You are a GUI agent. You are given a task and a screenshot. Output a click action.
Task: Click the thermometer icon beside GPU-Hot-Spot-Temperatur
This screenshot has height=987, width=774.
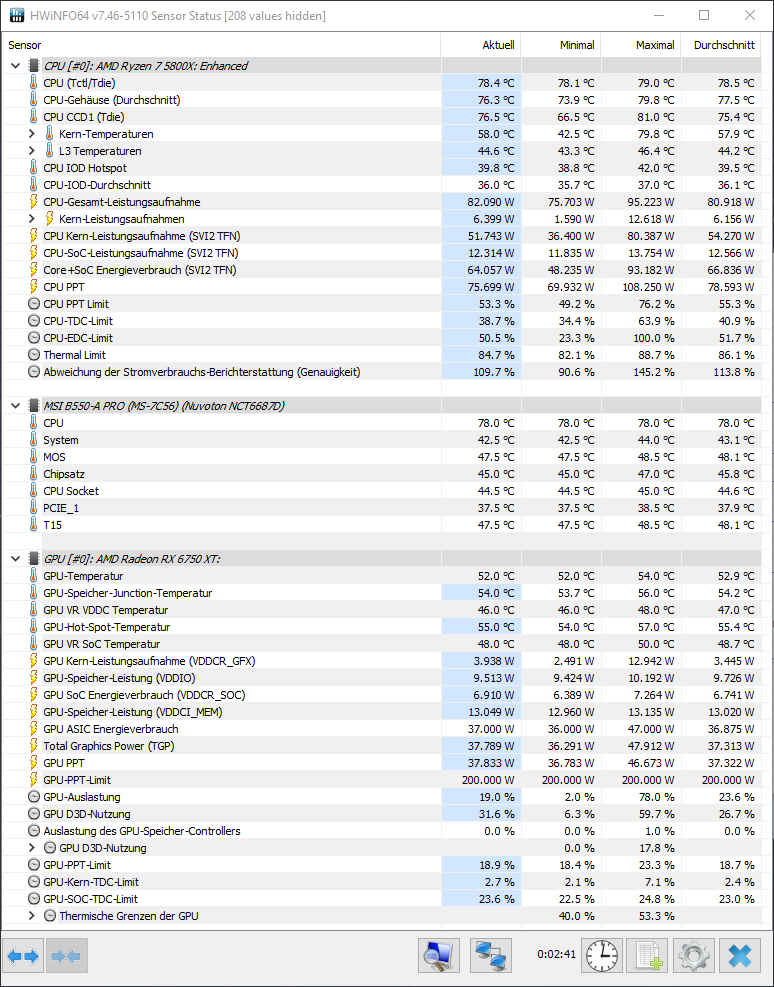tap(34, 626)
